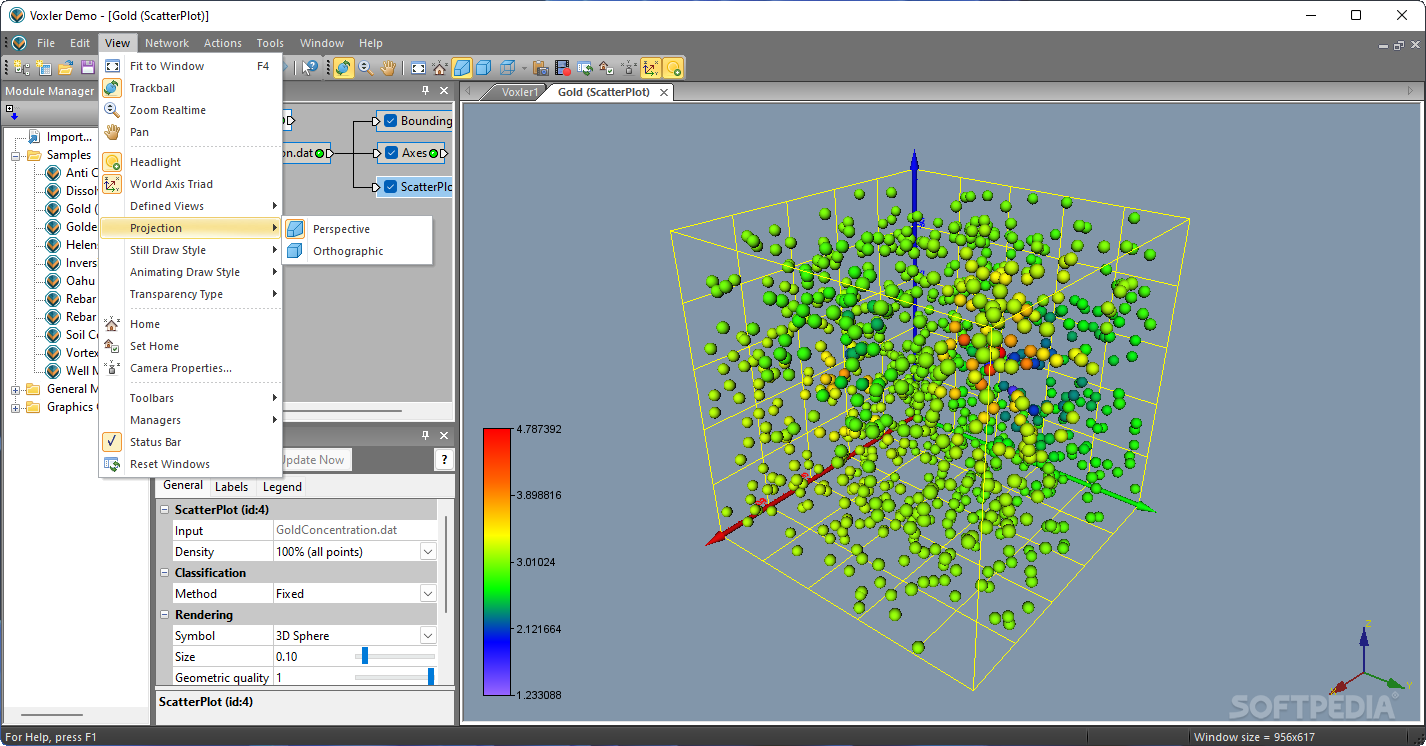
Task: Toggle the Bounding module checkbox
Action: point(390,121)
